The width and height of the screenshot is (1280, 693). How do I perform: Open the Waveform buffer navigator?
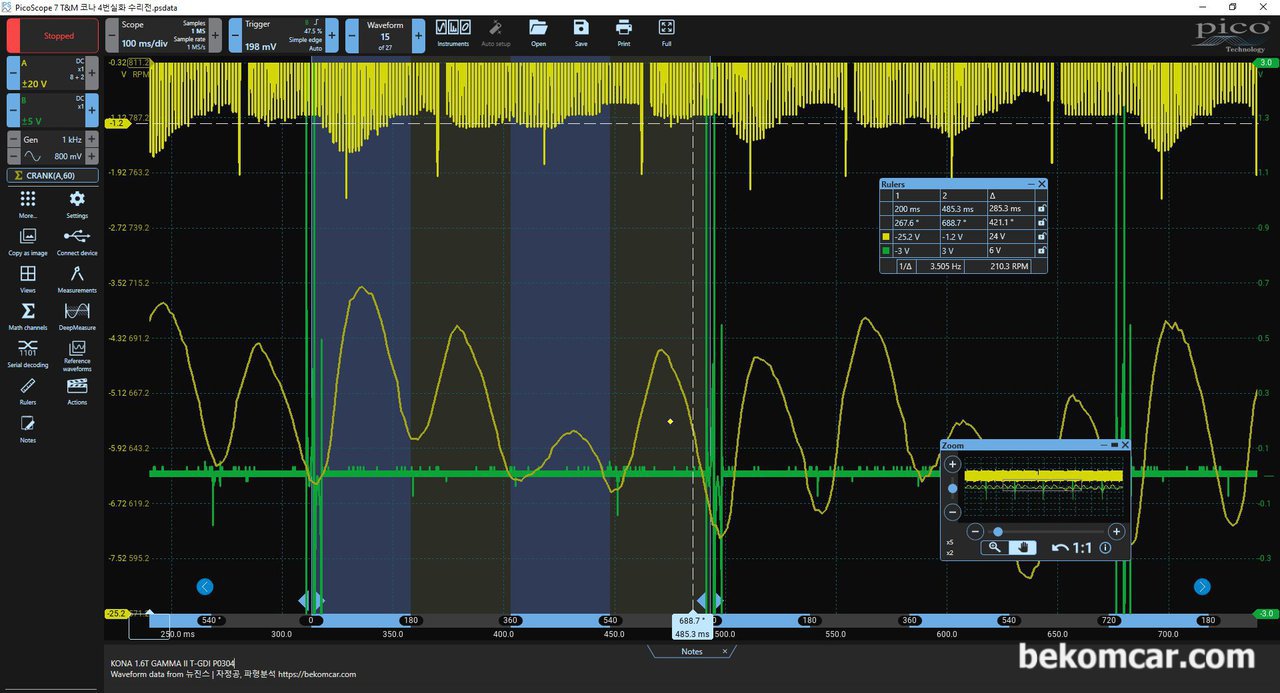[385, 35]
